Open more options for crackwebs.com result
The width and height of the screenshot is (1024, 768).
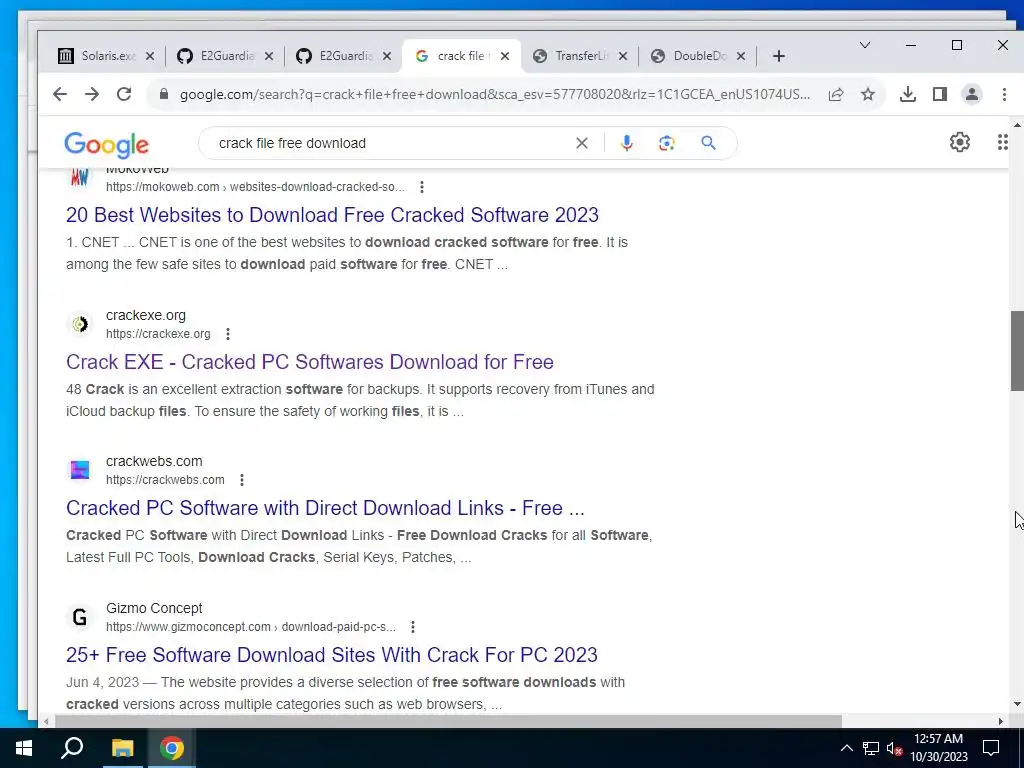(242, 480)
